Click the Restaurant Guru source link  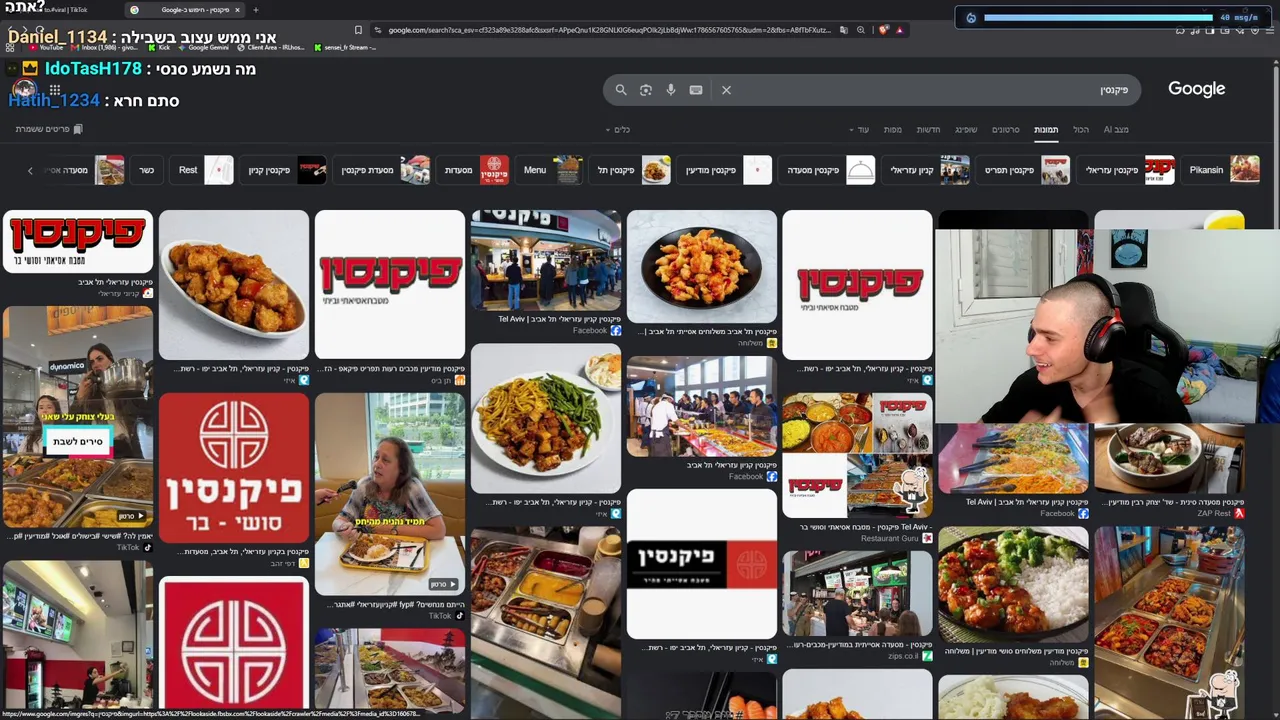click(x=897, y=538)
